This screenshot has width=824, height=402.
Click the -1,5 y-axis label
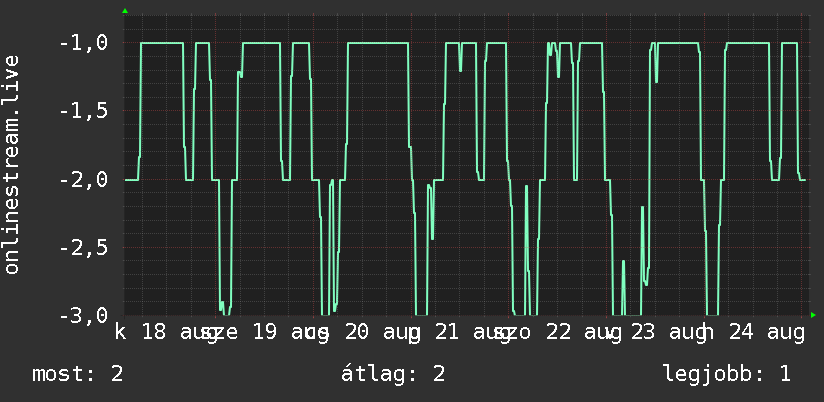(84, 111)
